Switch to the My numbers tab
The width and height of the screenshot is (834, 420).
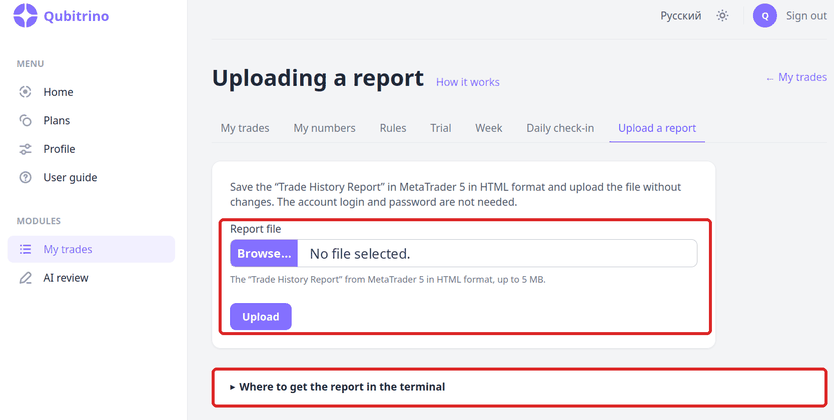click(x=324, y=128)
